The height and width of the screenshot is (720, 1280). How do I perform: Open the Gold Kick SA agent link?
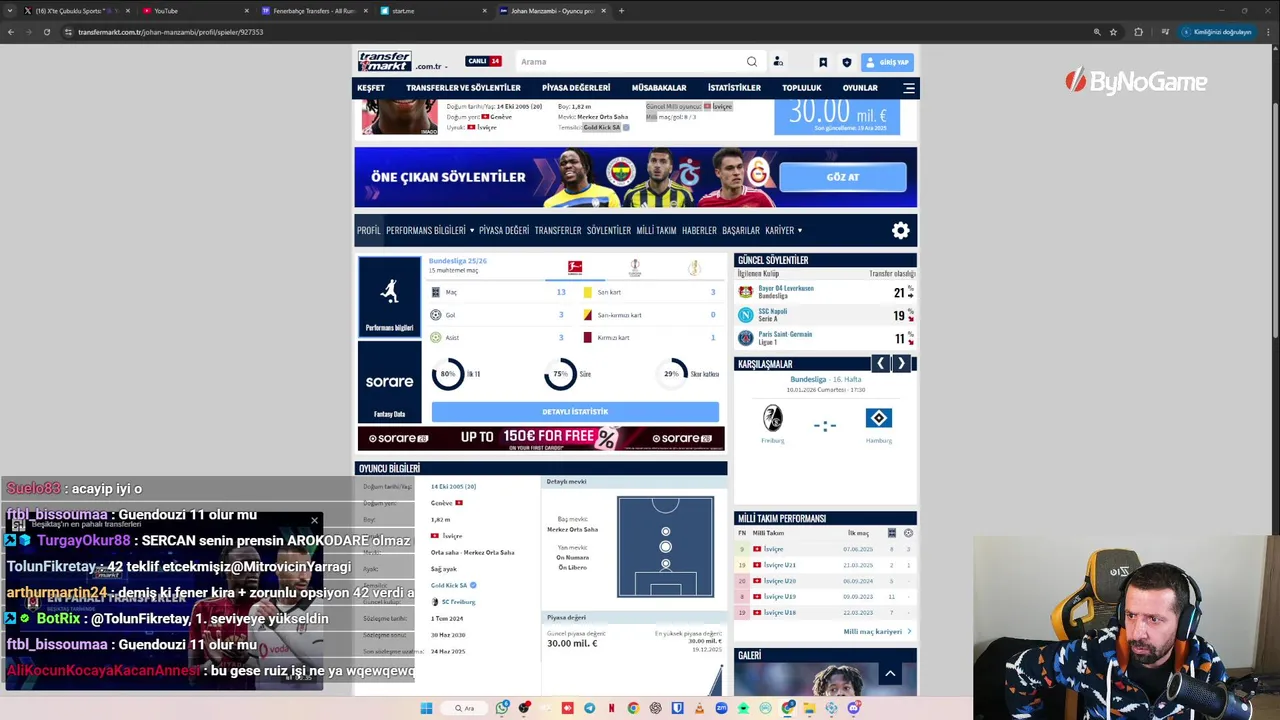[x=449, y=585]
